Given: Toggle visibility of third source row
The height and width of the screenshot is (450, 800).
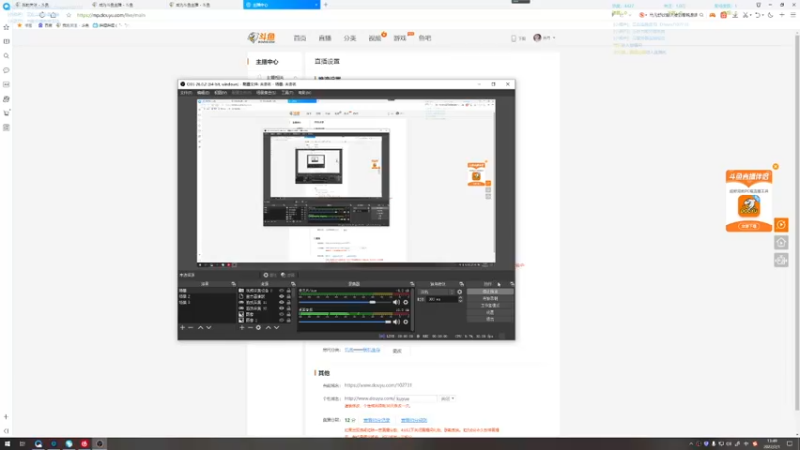Looking at the screenshot, I should [x=281, y=303].
